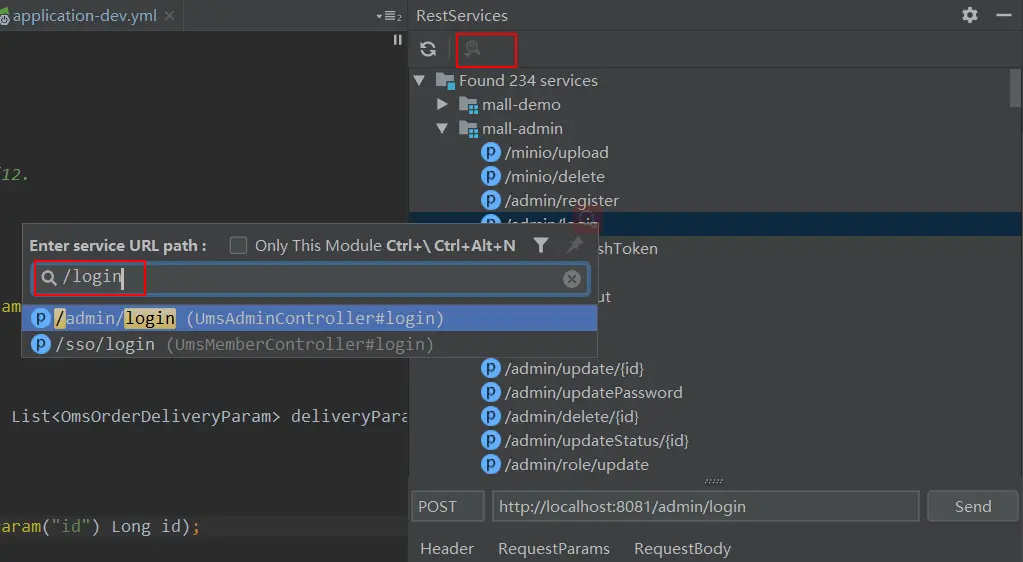This screenshot has width=1023, height=562.
Task: Collapse the mall-admin module
Action: (442, 129)
